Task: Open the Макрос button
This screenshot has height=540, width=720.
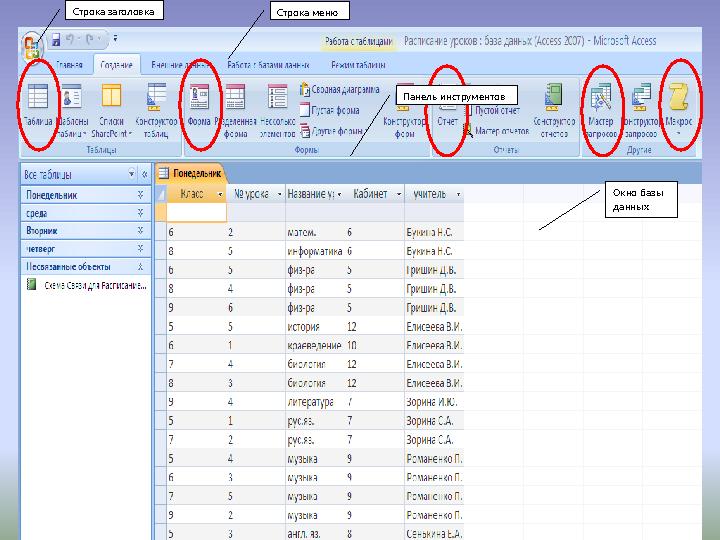Action: pos(679,110)
